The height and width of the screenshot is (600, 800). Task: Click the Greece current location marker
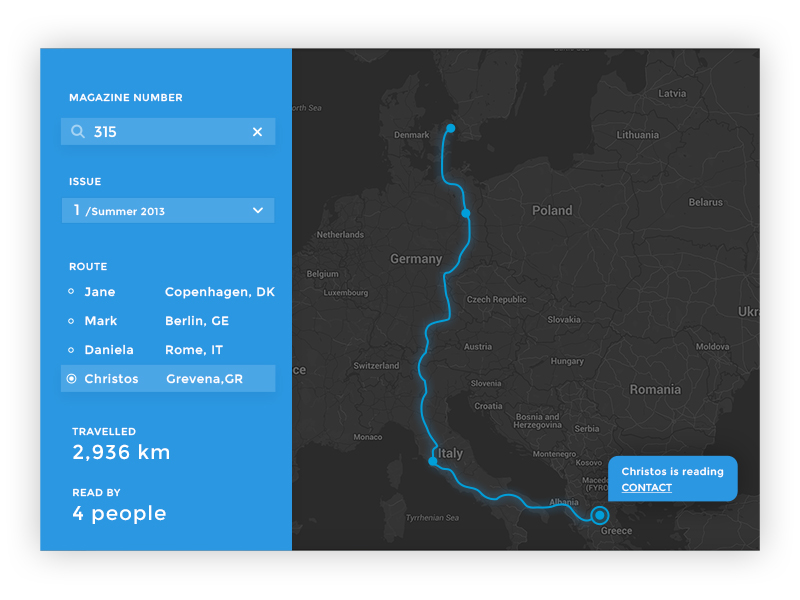(x=600, y=516)
